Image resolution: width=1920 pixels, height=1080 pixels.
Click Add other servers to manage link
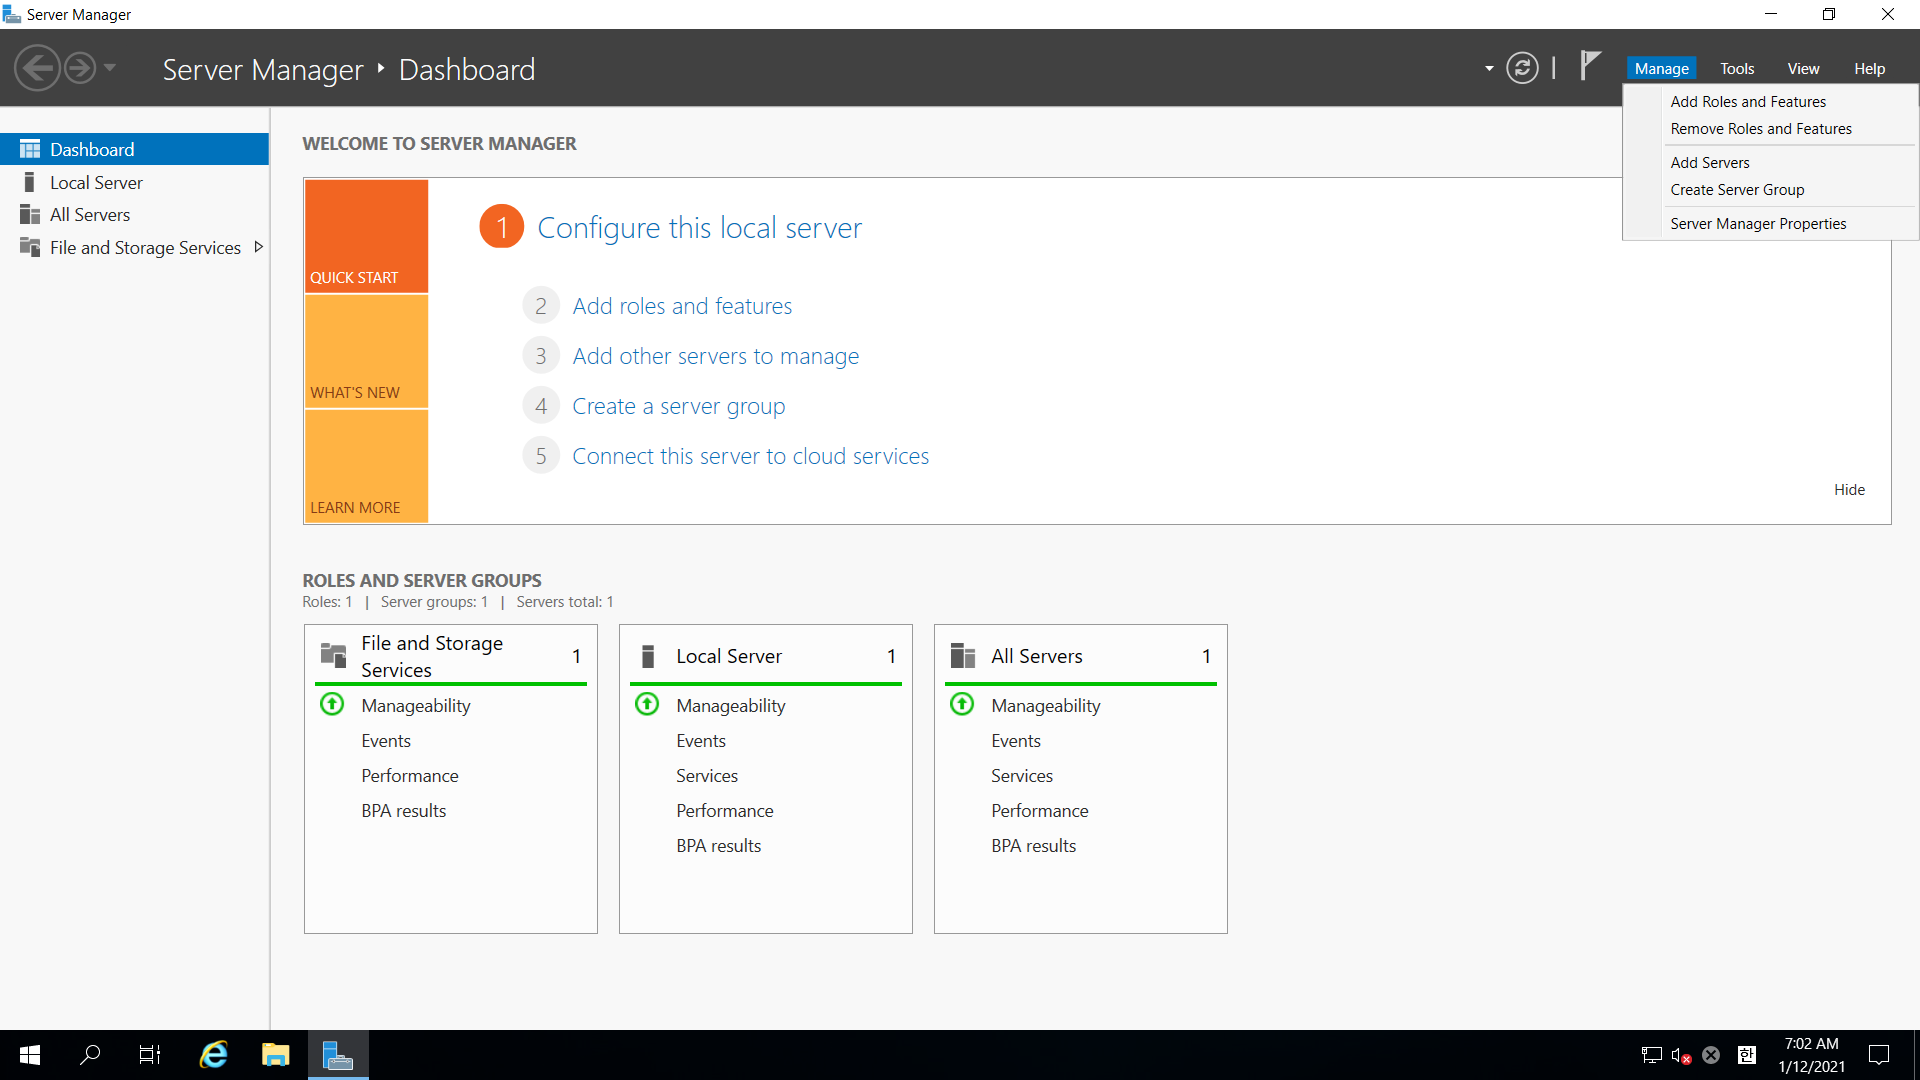point(715,356)
